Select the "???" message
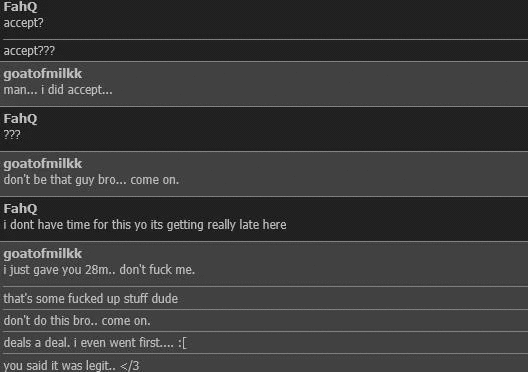This screenshot has height=372, width=528. pos(12,135)
